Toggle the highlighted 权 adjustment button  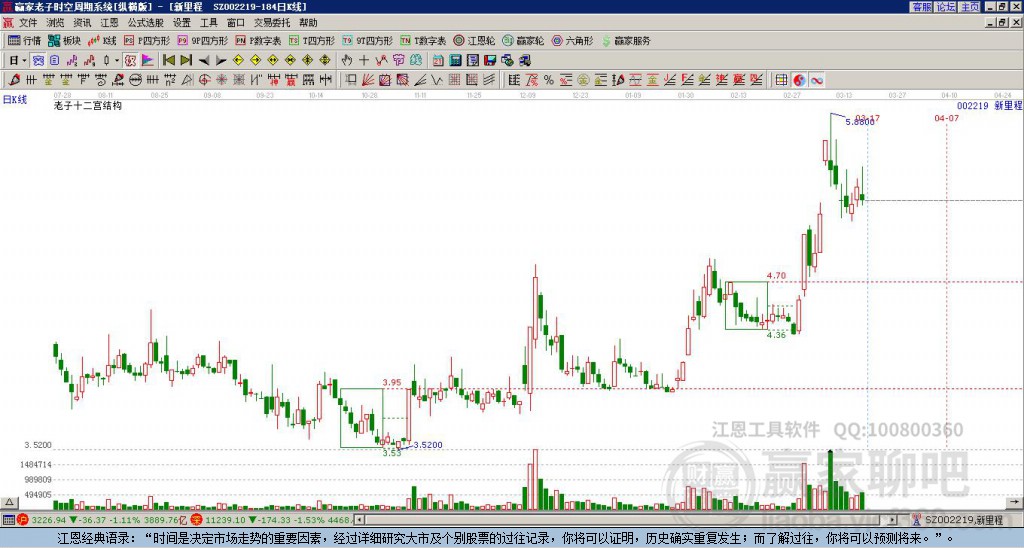[x=130, y=60]
